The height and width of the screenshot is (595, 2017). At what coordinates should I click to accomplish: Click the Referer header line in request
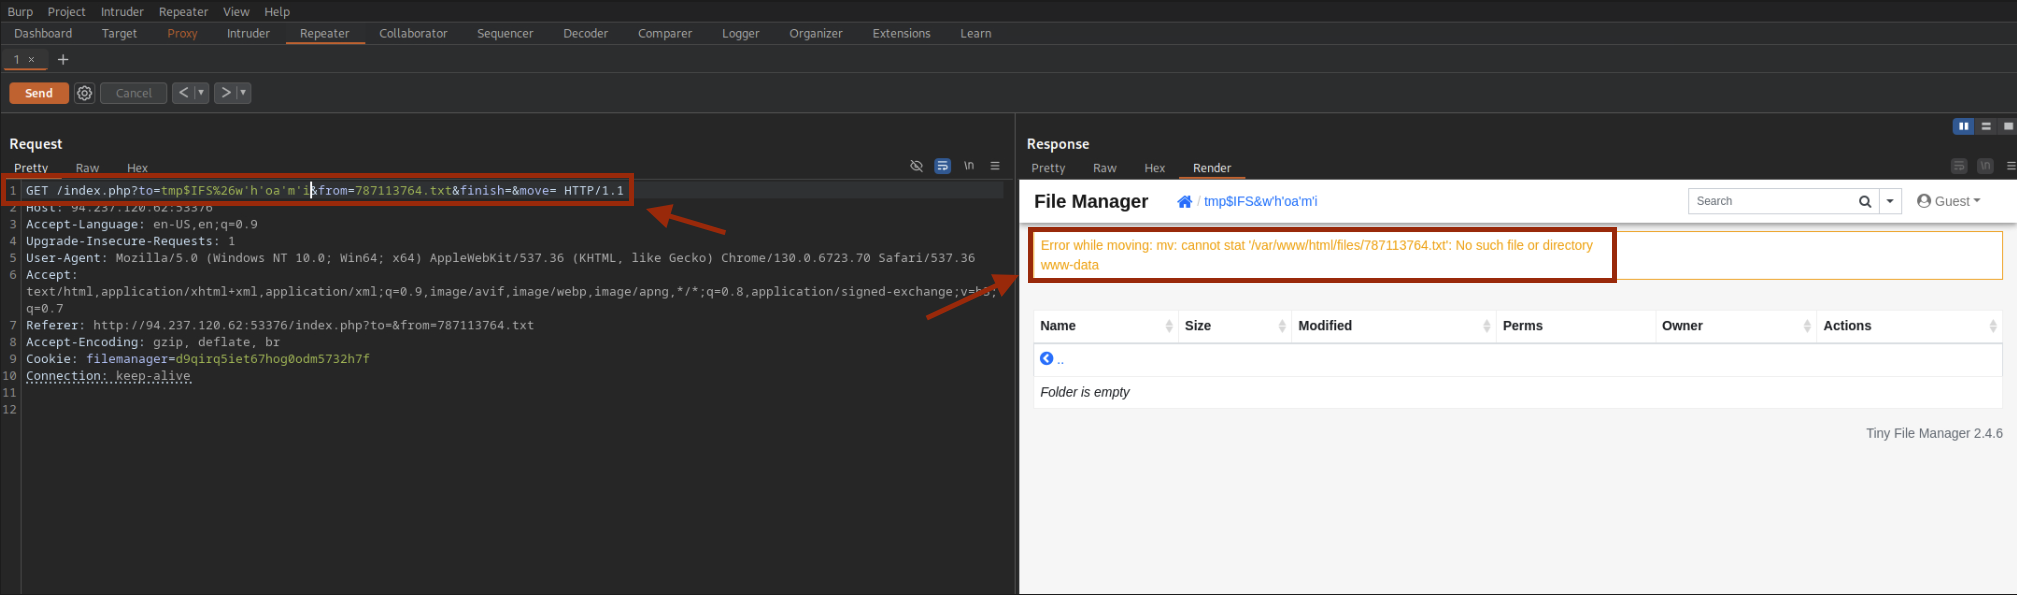[x=280, y=325]
